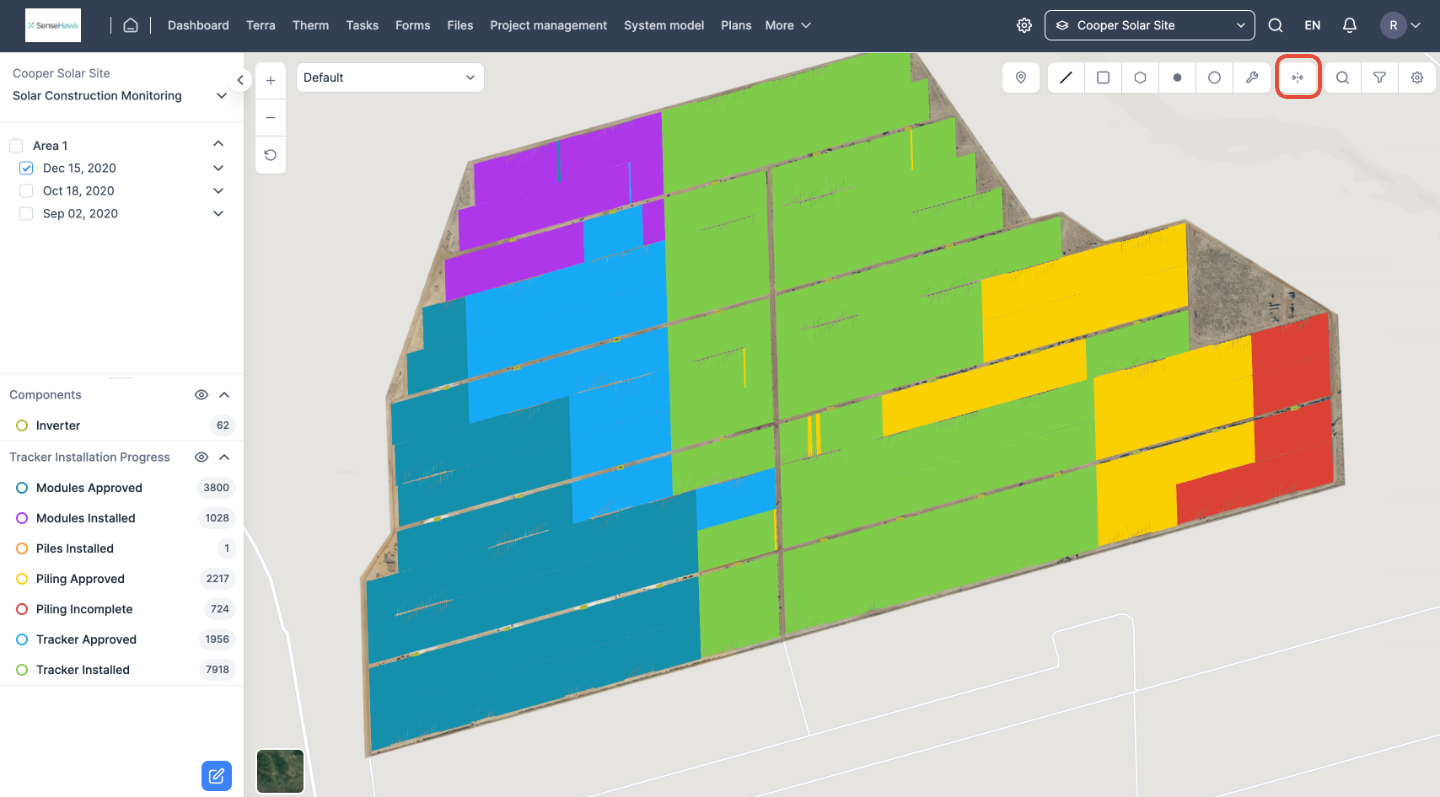Viewport: 1440px width, 797px height.
Task: Click the blue edit button
Action: point(216,775)
